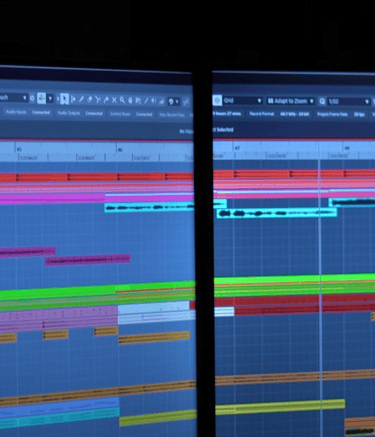Open the Grid snap type dropdown
Viewport: 375px width, 437px height.
[243, 100]
